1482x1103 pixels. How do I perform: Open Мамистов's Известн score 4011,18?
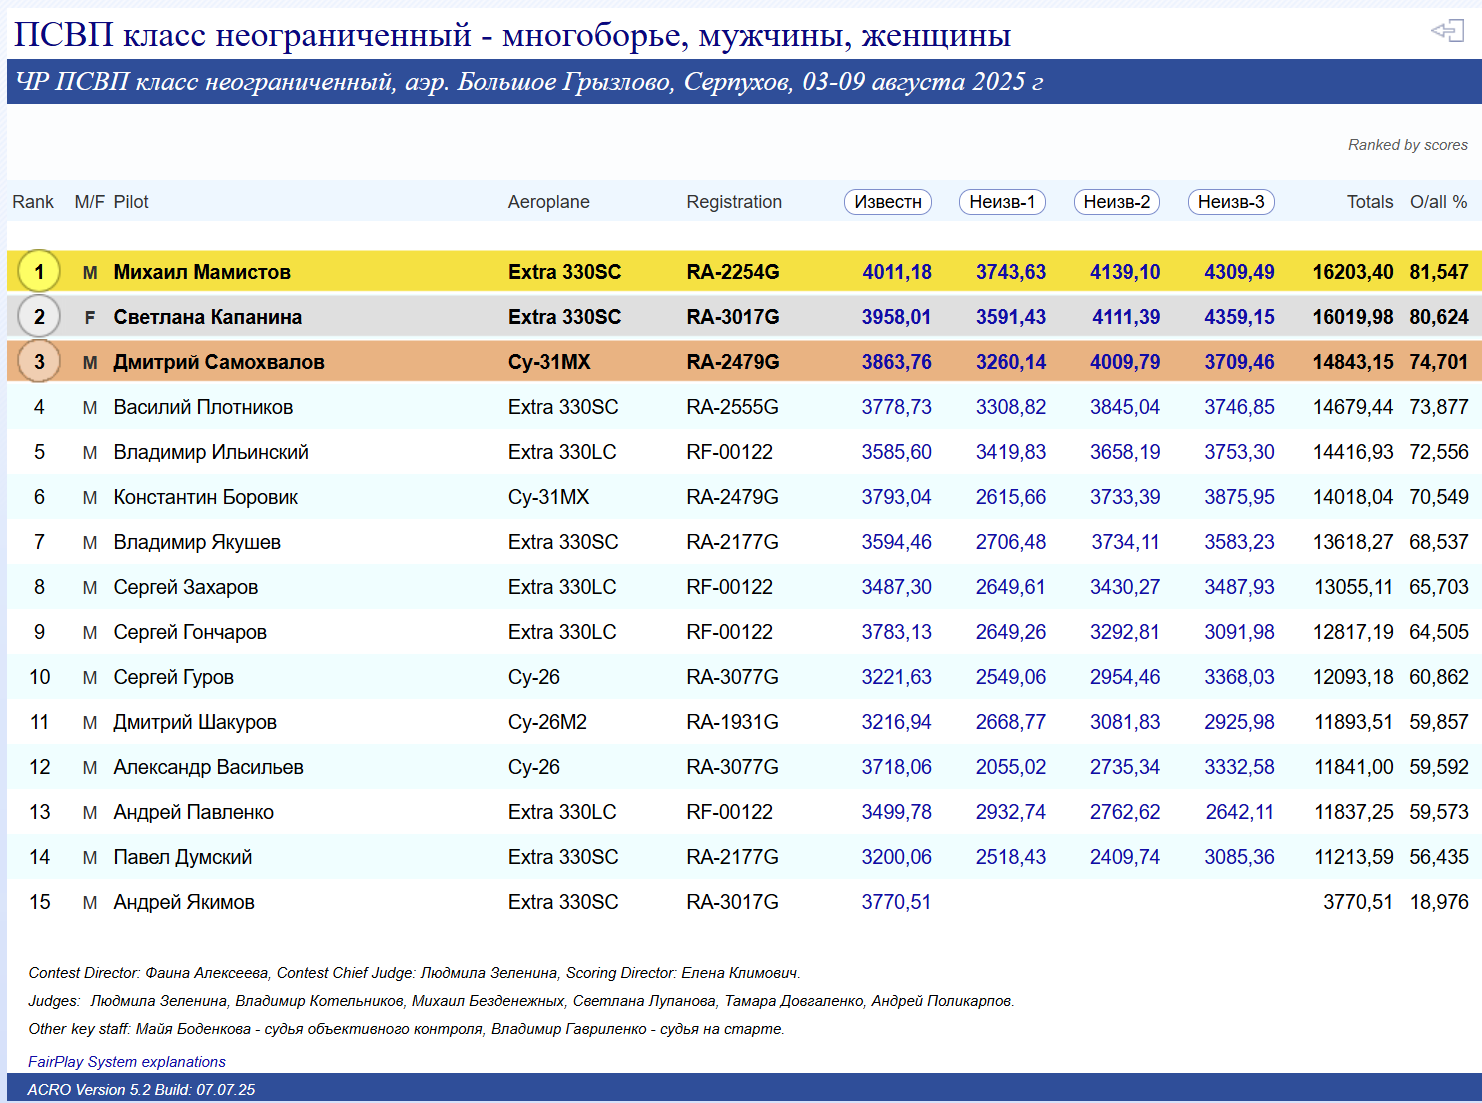coord(896,272)
